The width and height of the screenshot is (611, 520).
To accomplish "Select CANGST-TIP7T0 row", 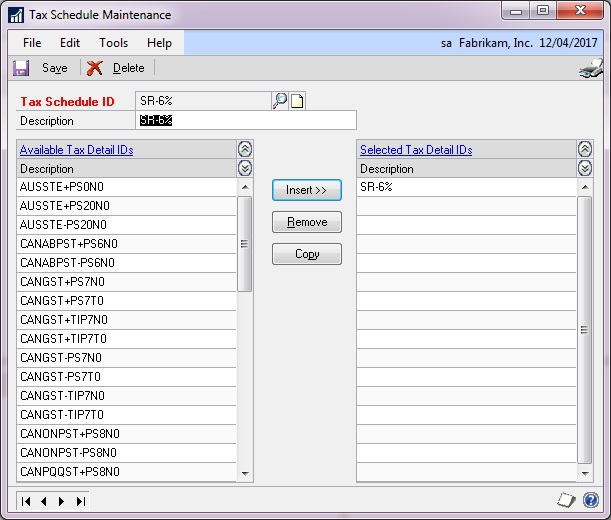I will tap(127, 415).
